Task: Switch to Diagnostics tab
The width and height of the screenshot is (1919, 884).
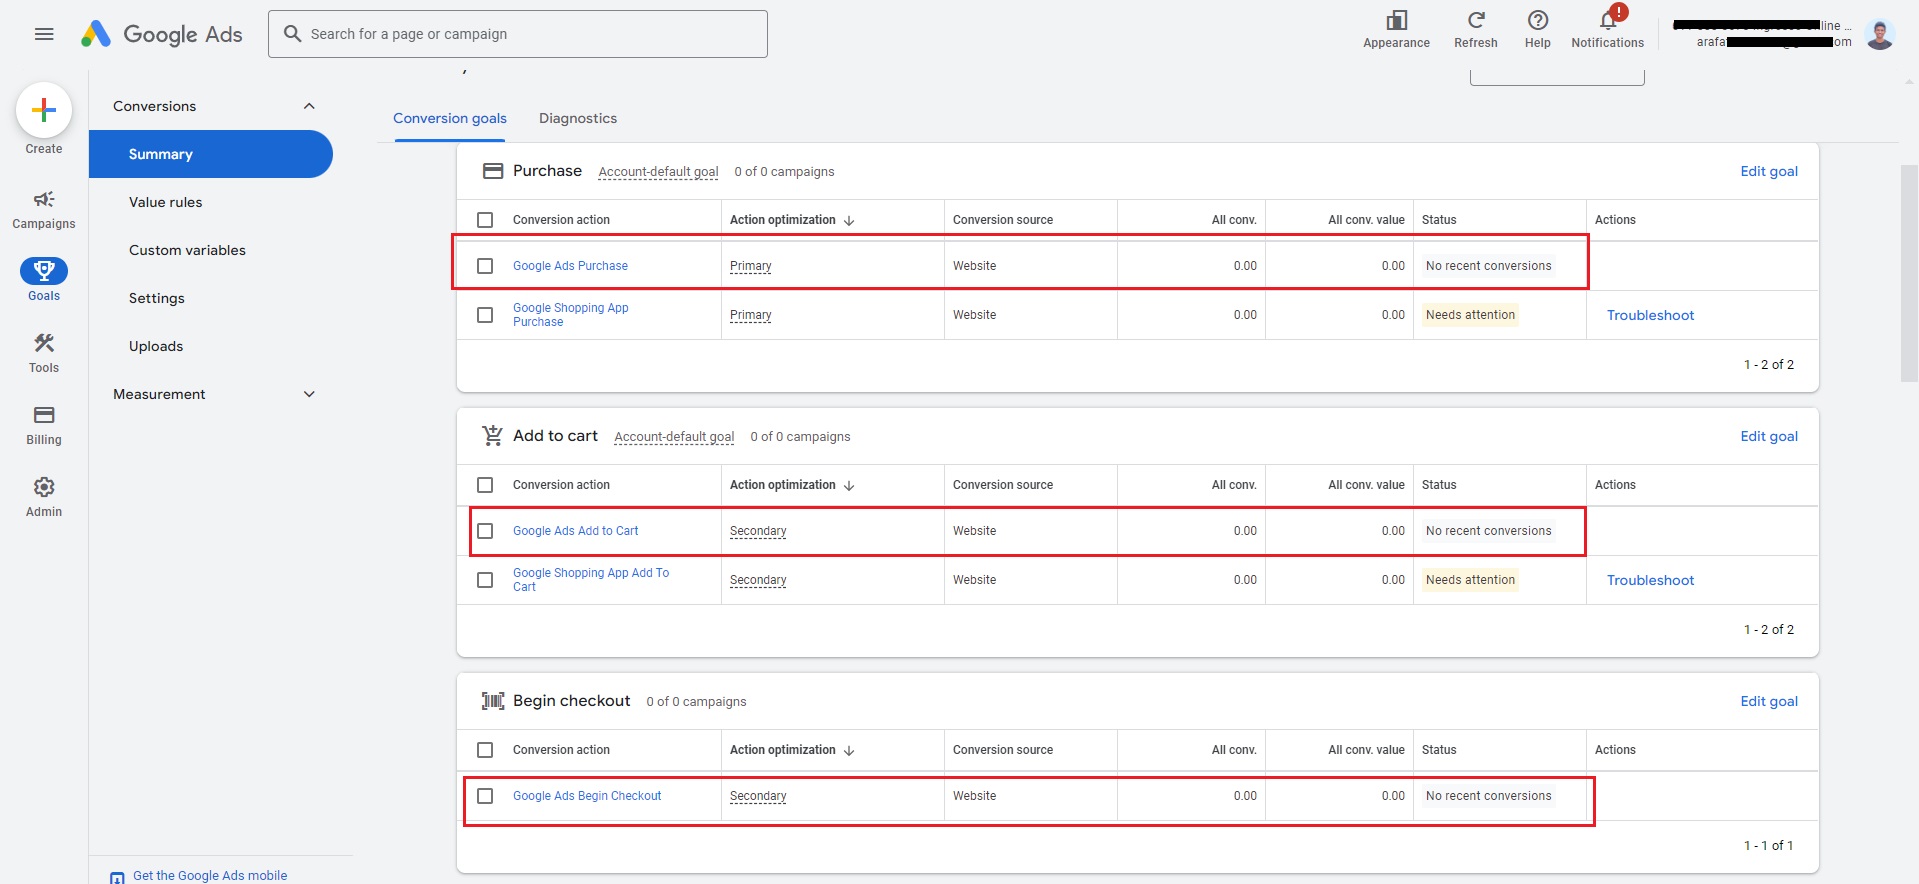Action: [578, 118]
